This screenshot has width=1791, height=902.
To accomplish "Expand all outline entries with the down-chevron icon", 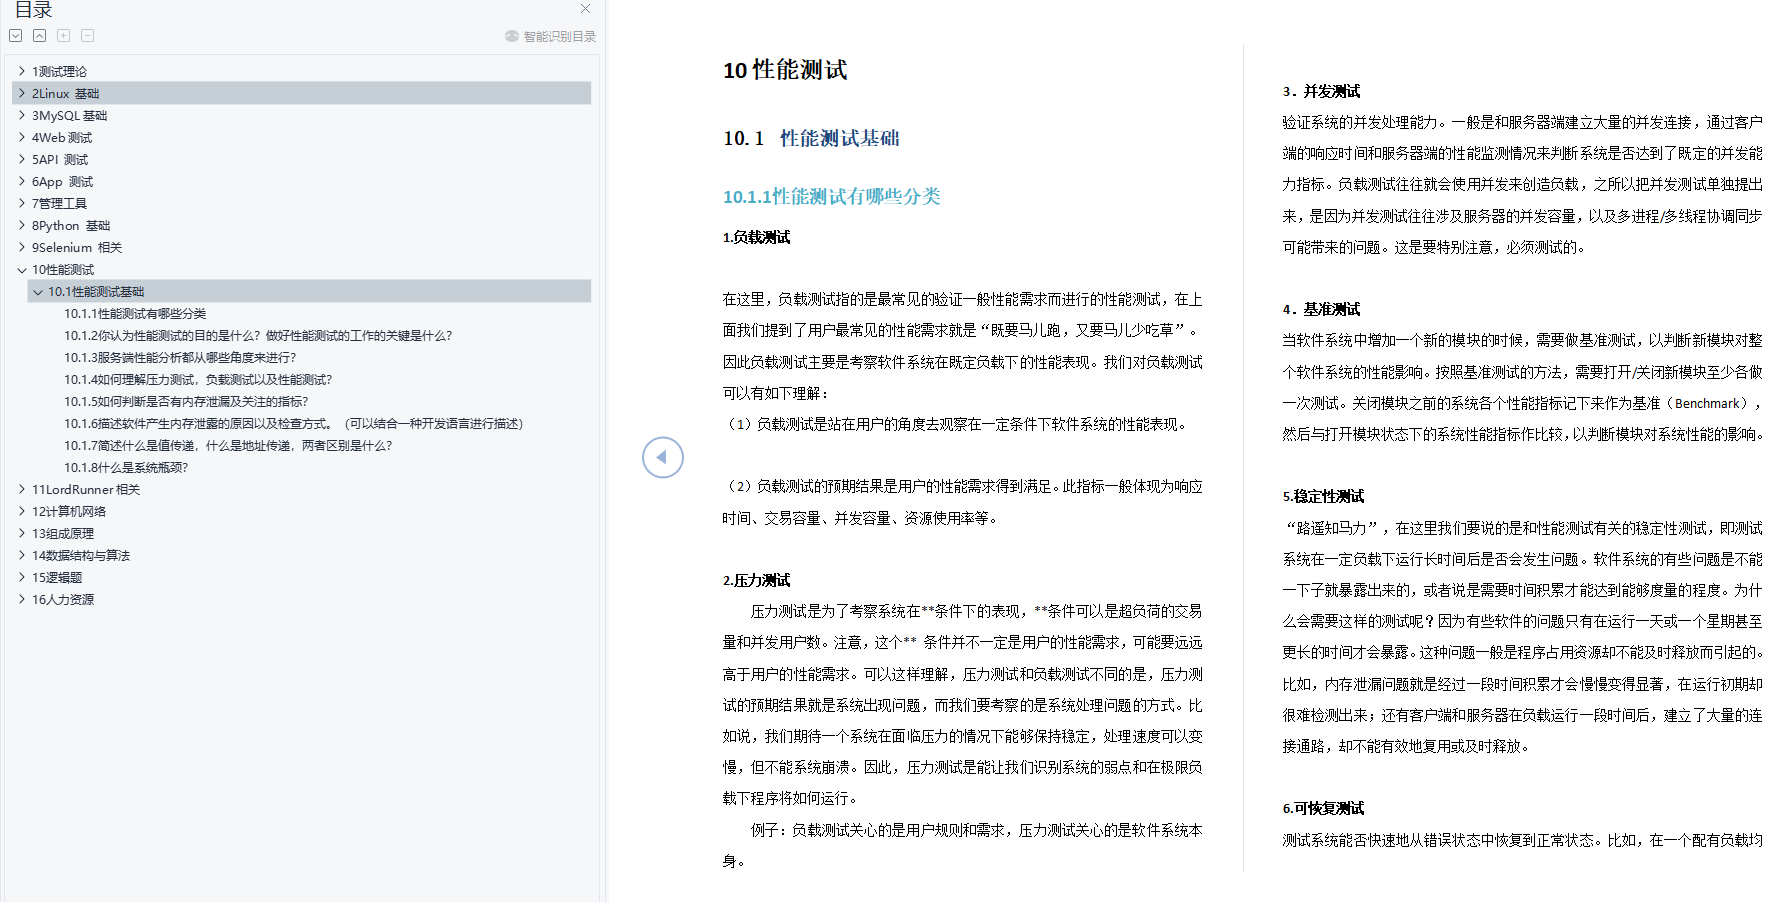I will [16, 35].
